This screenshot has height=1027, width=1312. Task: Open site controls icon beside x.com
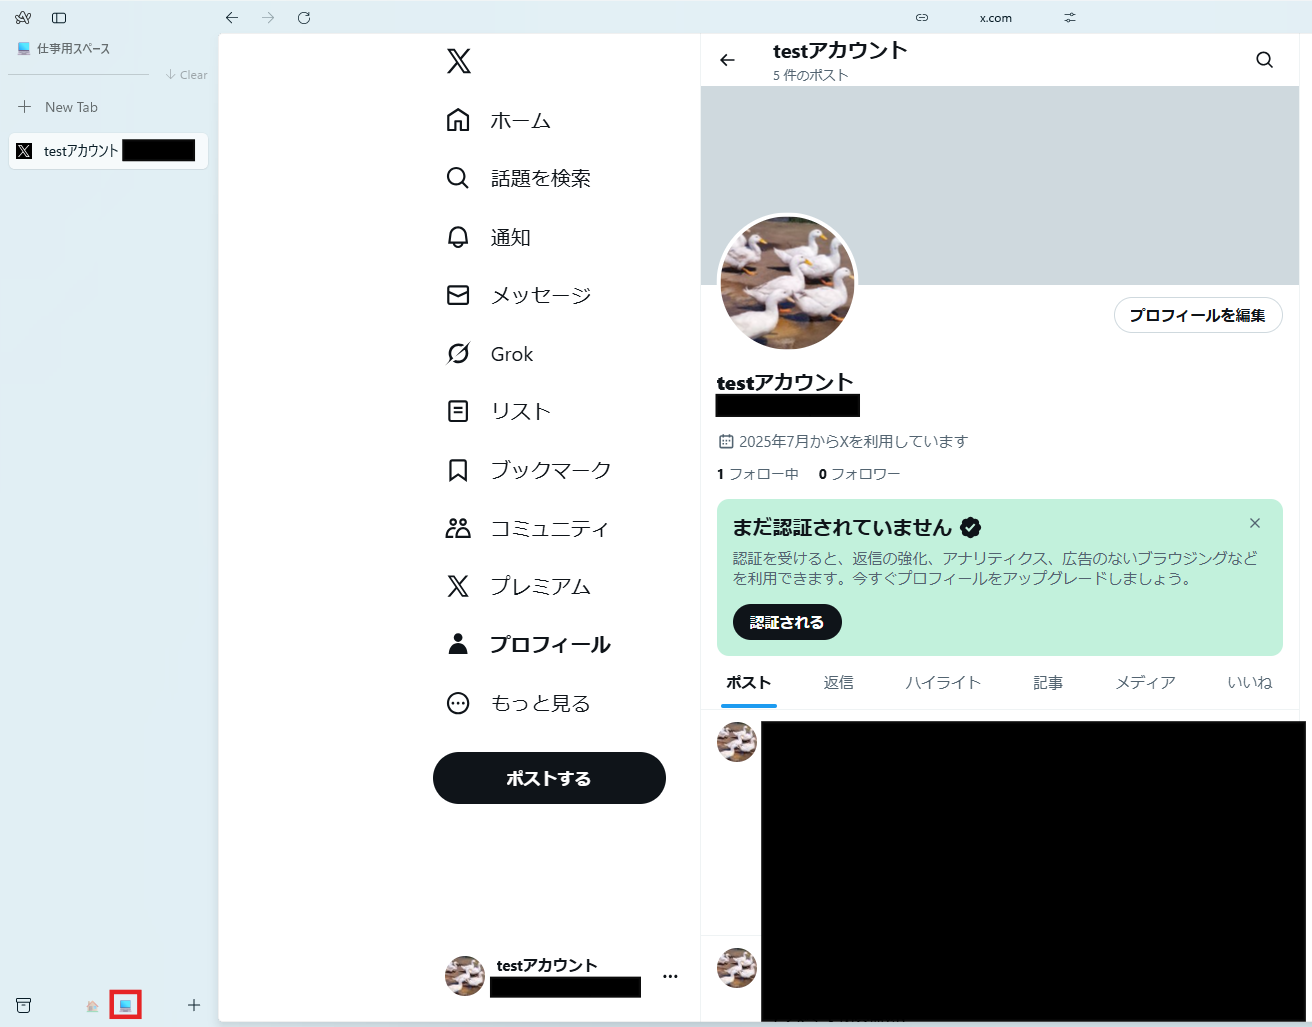1070,18
